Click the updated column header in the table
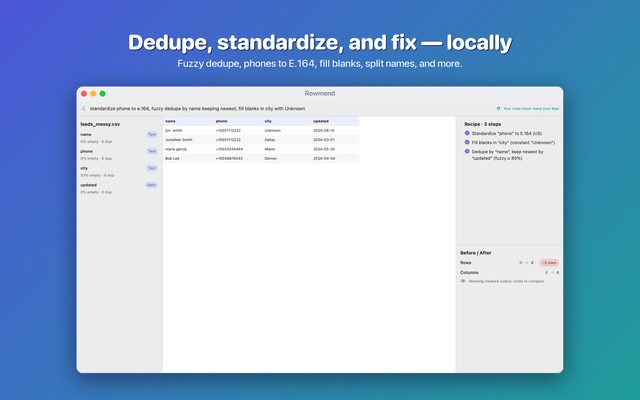Screen dimensions: 640x400 pyautogui.click(x=321, y=121)
